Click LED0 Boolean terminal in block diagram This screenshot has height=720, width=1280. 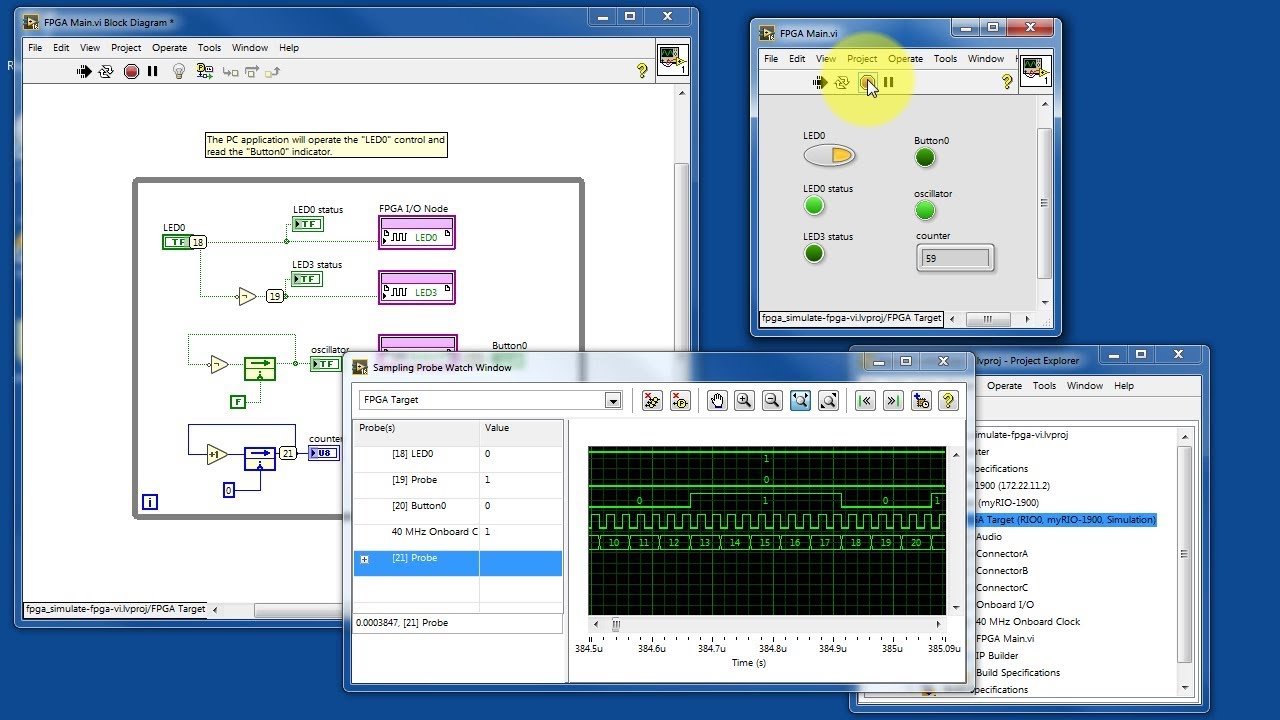[x=177, y=242]
